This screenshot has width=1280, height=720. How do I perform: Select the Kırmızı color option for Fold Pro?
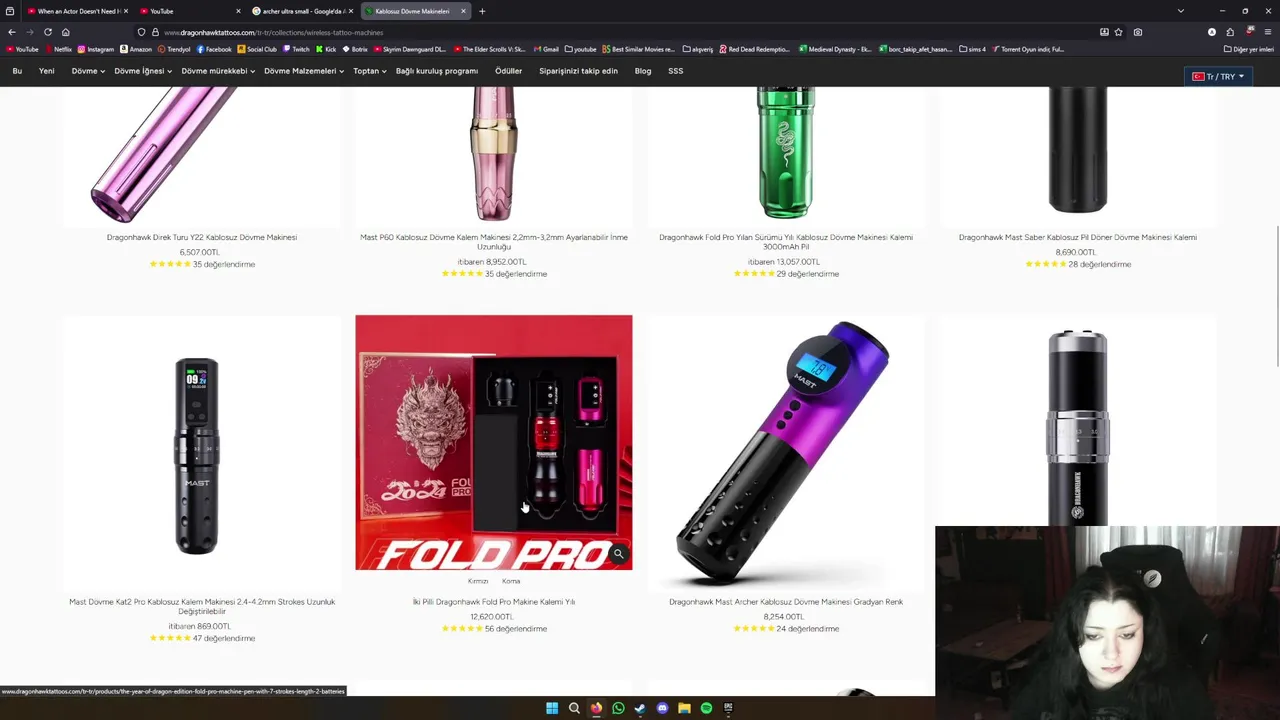(478, 581)
